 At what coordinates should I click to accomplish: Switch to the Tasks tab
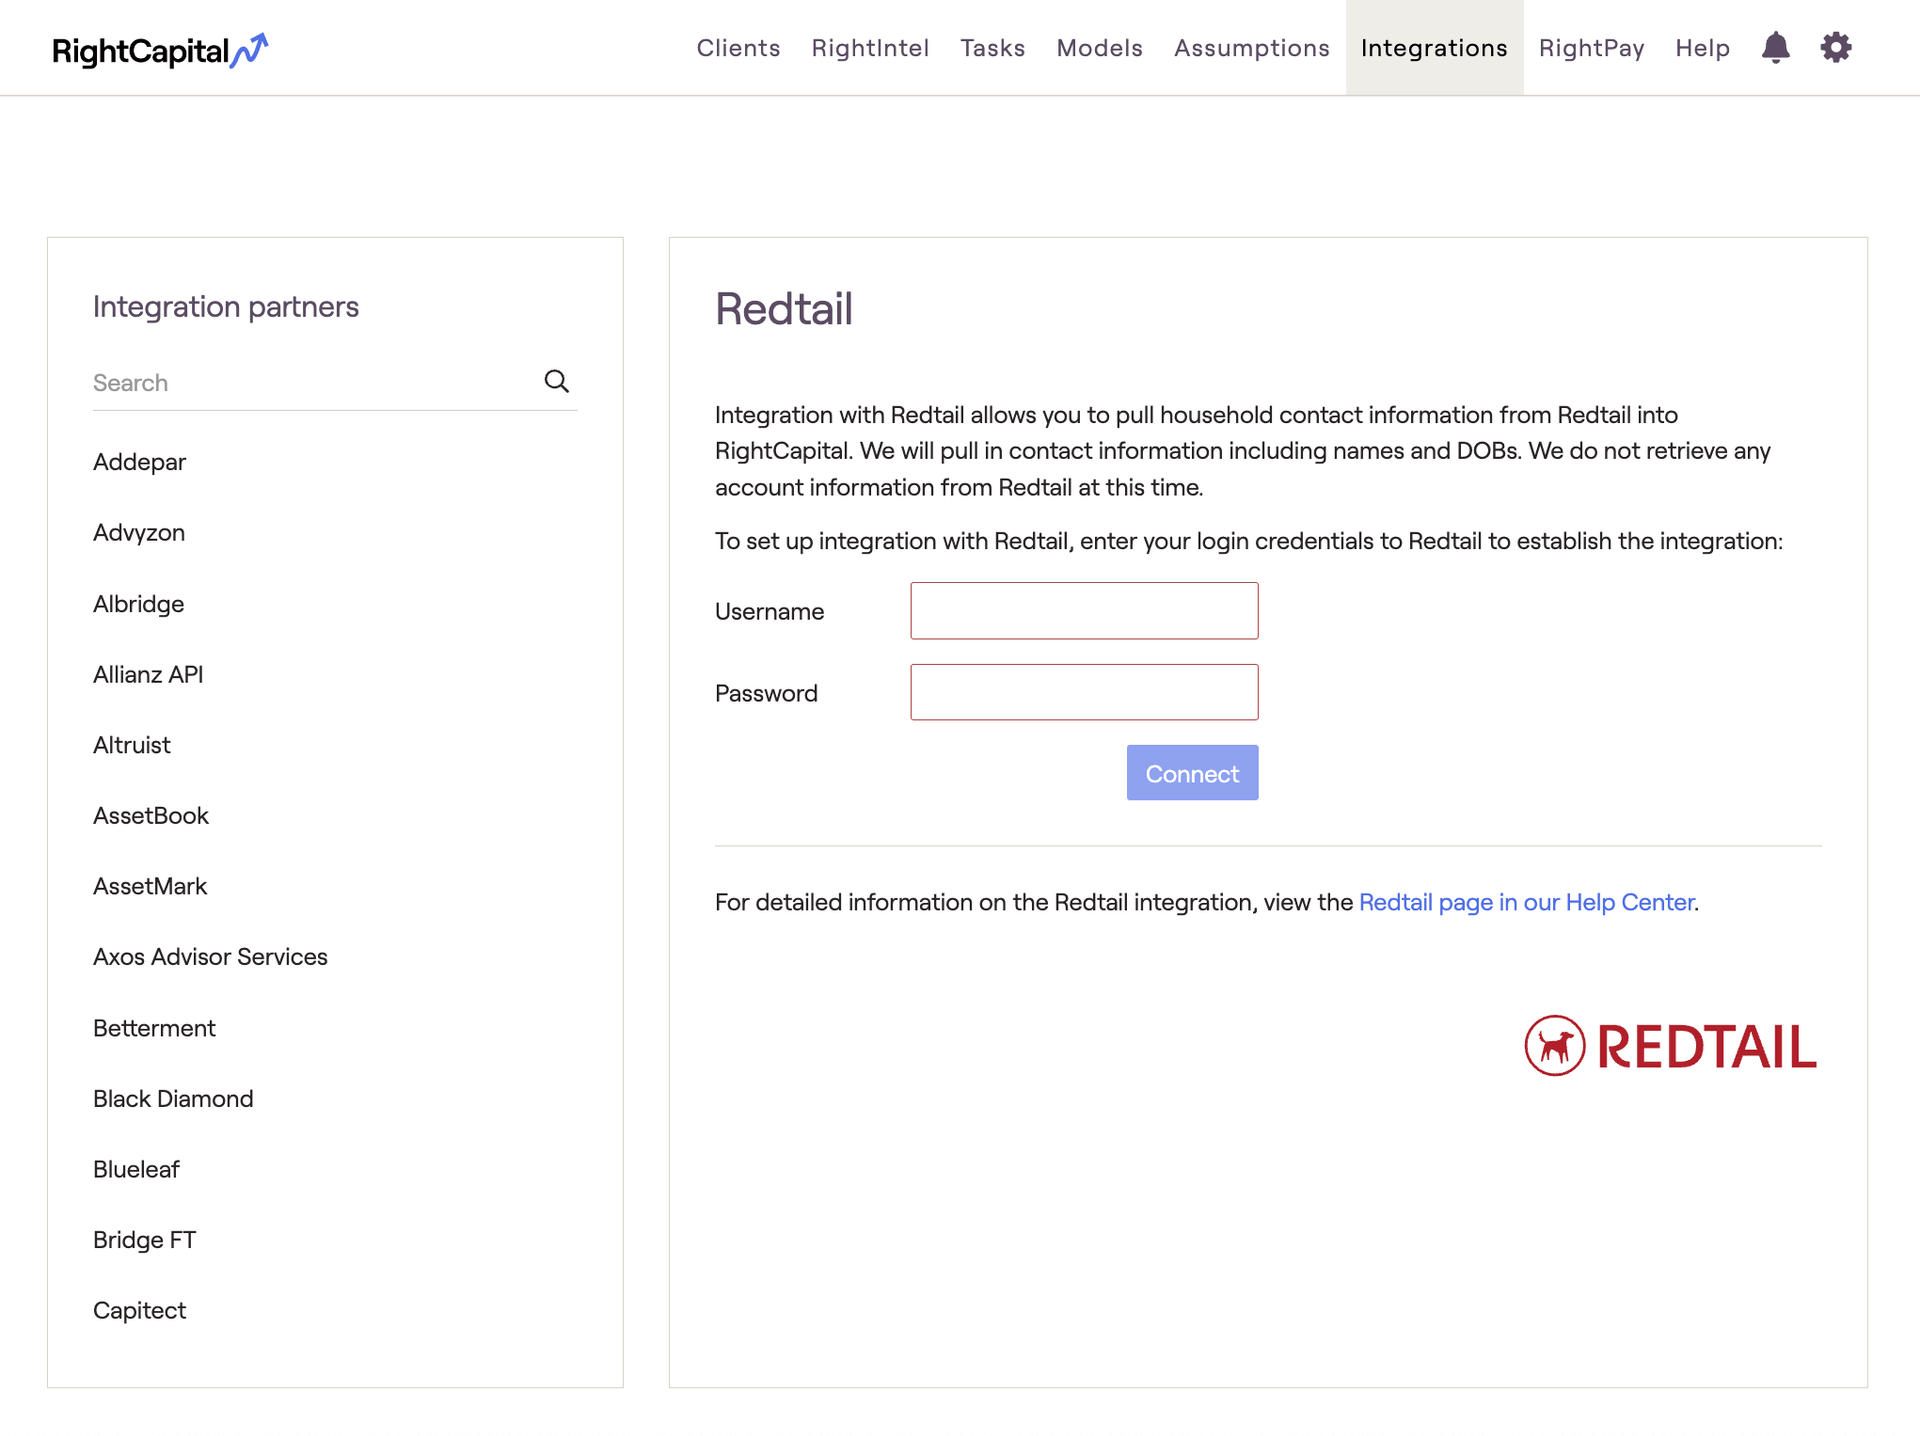click(x=993, y=48)
